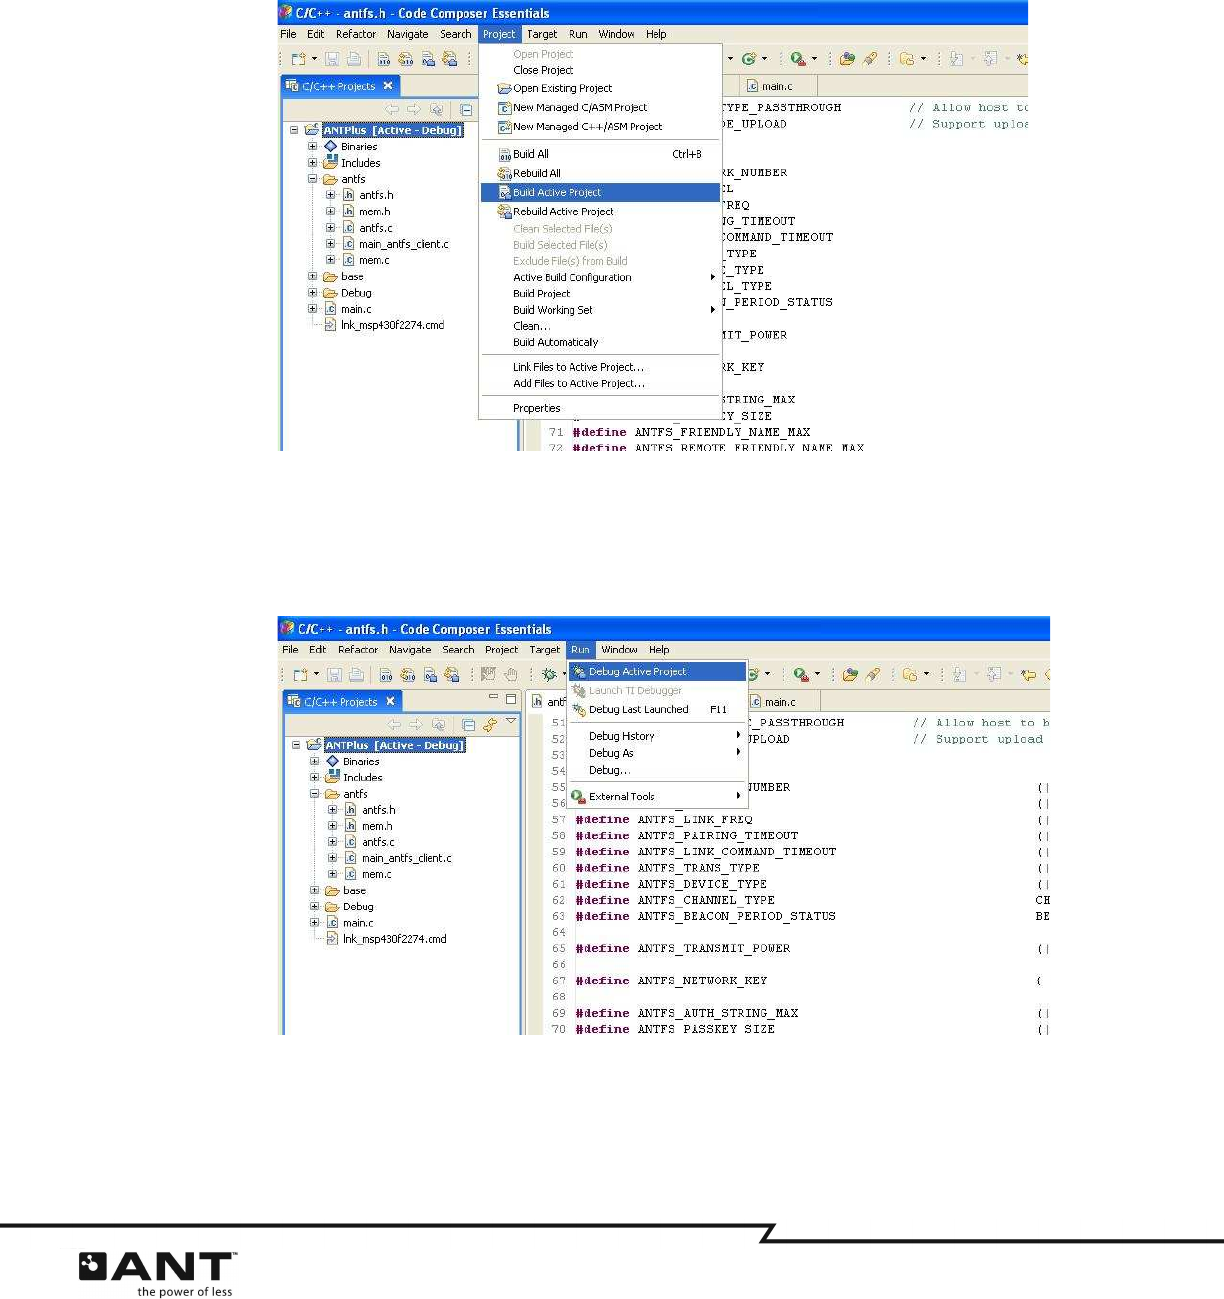Open the Active Build Configuration submenu
This screenshot has height=1299, width=1224.
point(600,277)
